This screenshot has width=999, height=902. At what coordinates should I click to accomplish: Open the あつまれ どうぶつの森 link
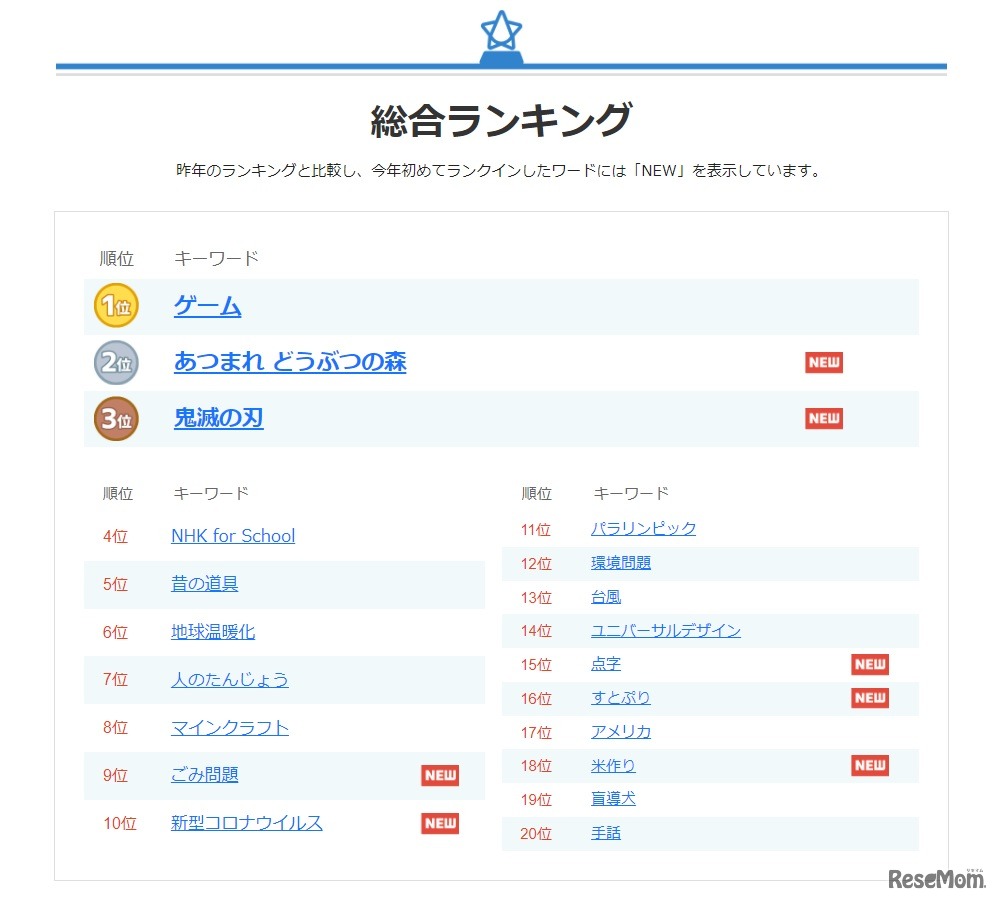coord(290,362)
